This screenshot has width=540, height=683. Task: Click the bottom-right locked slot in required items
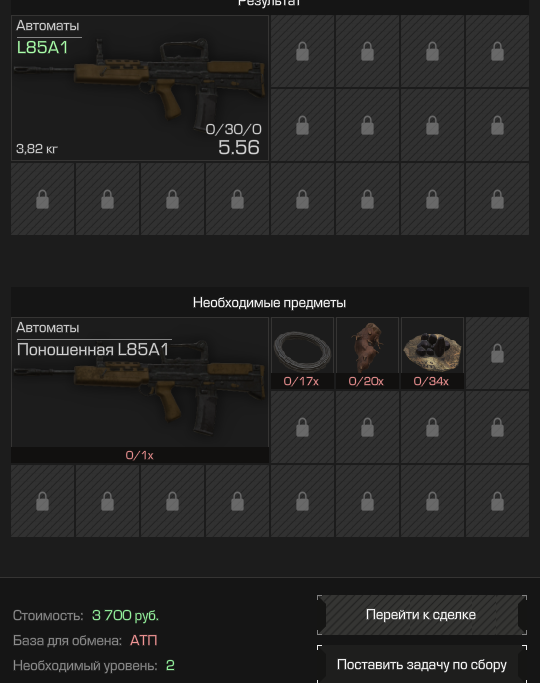[497, 501]
